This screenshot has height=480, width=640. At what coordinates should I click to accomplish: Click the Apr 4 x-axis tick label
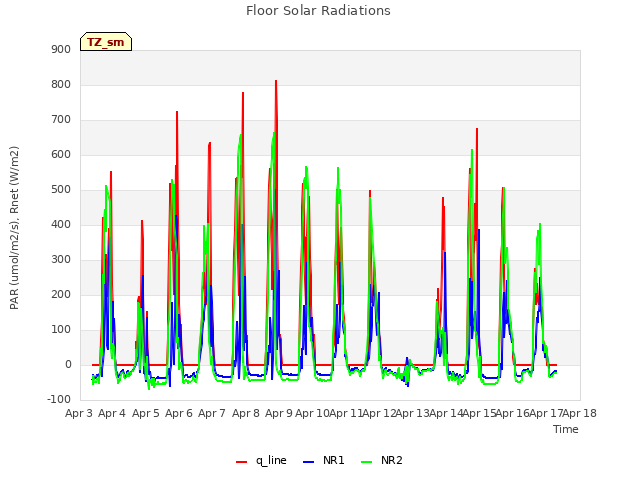(112, 413)
